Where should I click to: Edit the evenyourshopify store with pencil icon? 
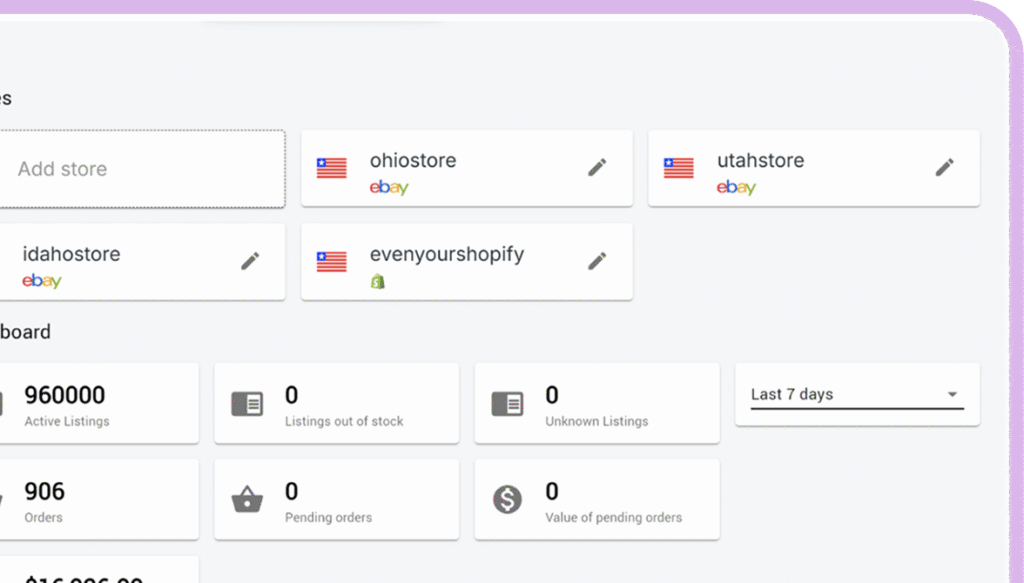pyautogui.click(x=597, y=261)
